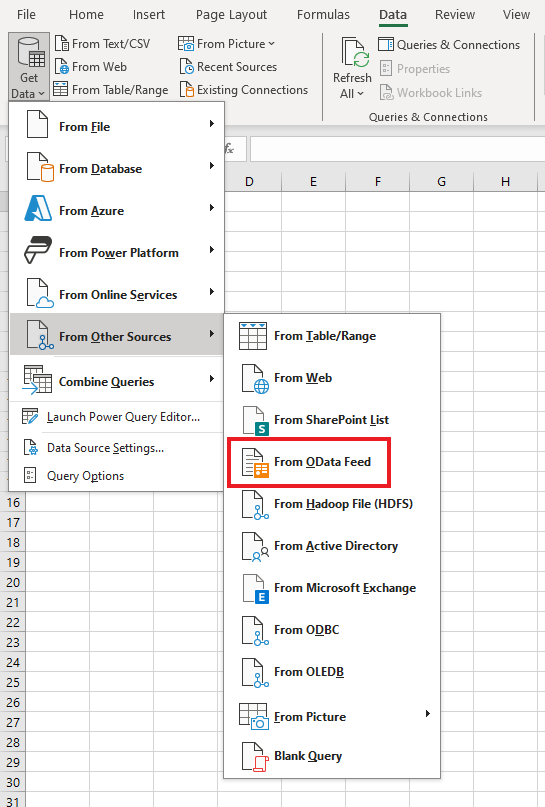
Task: Click the From Web globe icon in the ribbon
Action: coord(62,67)
